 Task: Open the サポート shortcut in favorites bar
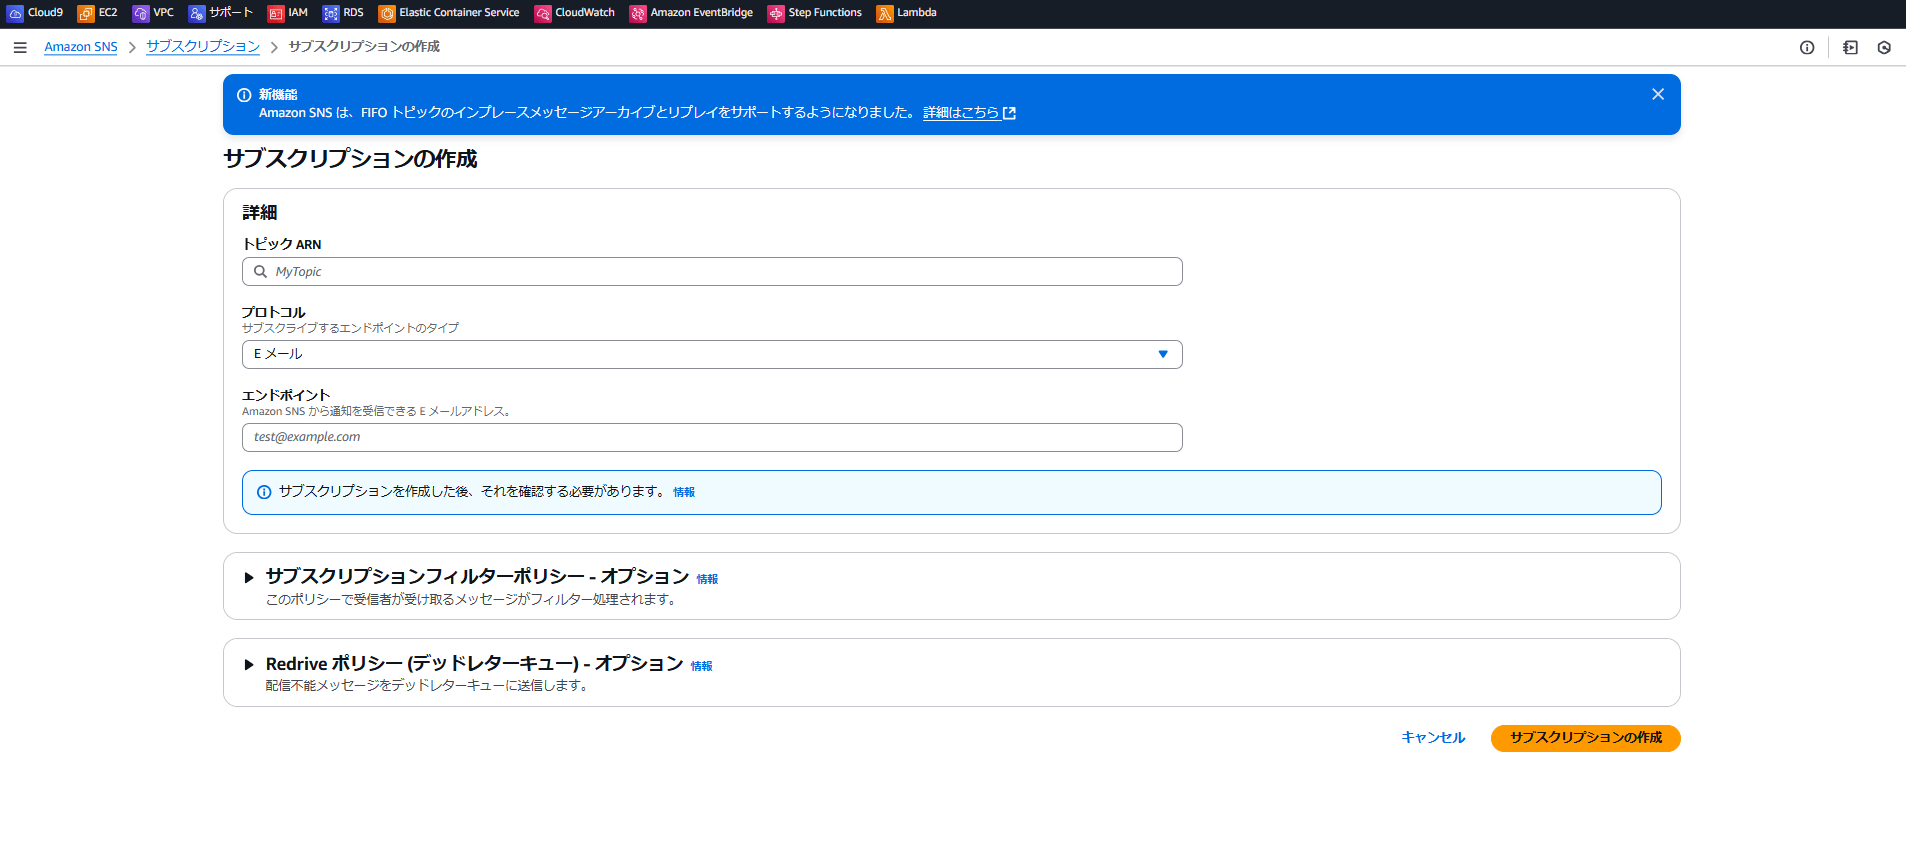coord(221,13)
